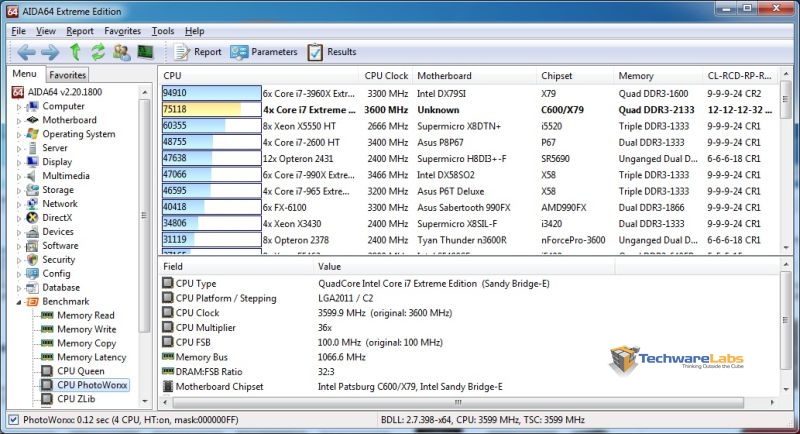
Task: Open the Parameters toolbar button
Action: click(264, 52)
